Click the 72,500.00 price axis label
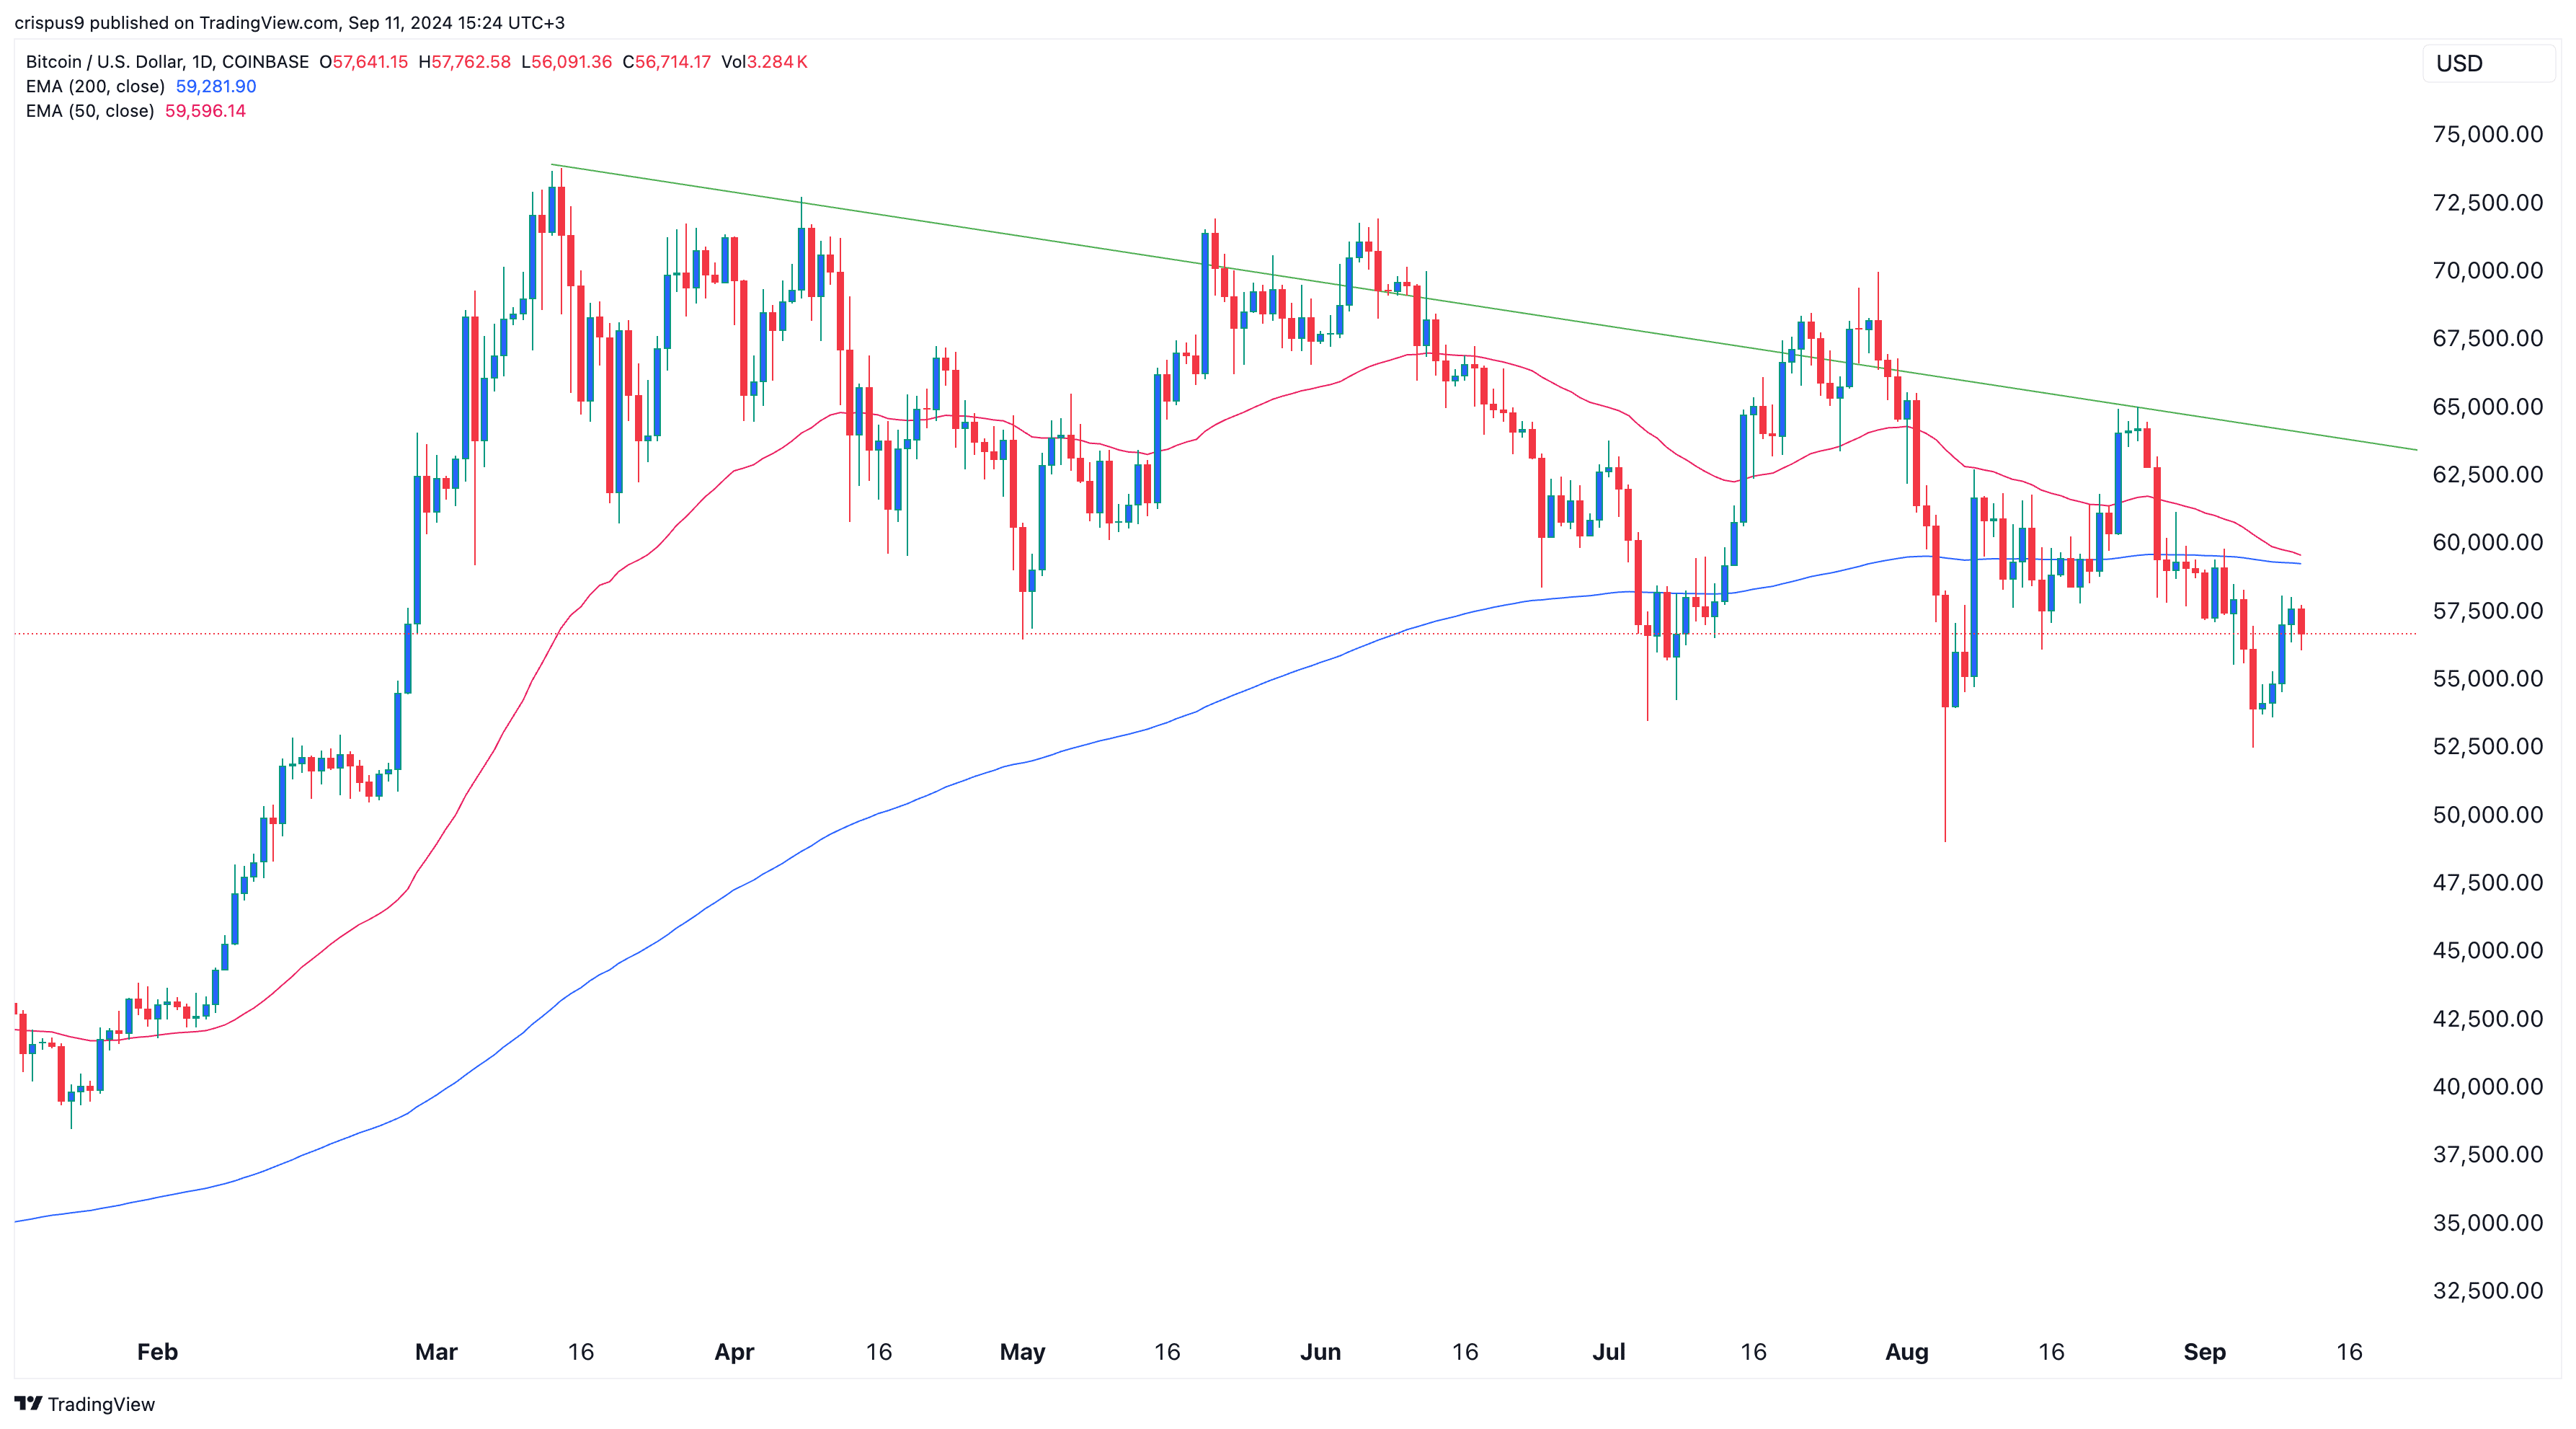Viewport: 2576px width, 1429px height. tap(2487, 202)
